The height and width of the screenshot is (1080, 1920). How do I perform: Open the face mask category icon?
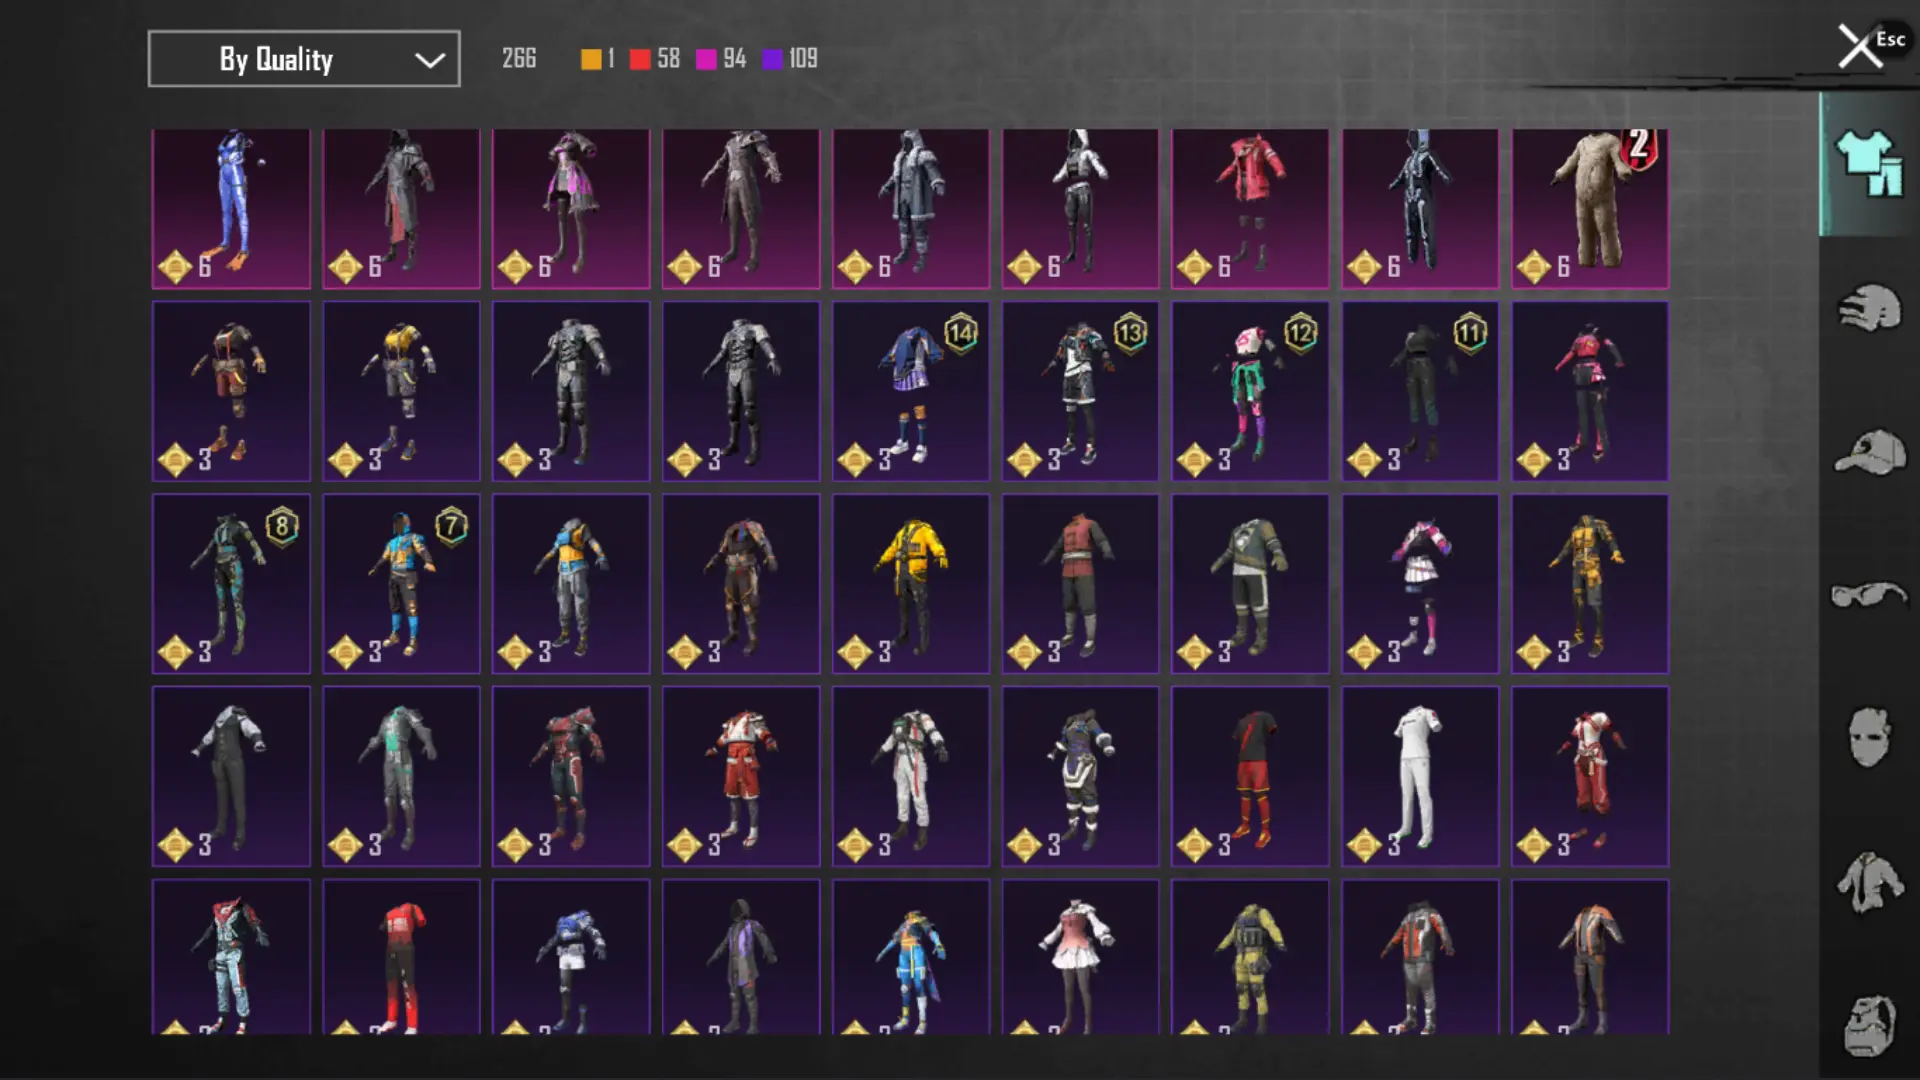(x=1868, y=738)
